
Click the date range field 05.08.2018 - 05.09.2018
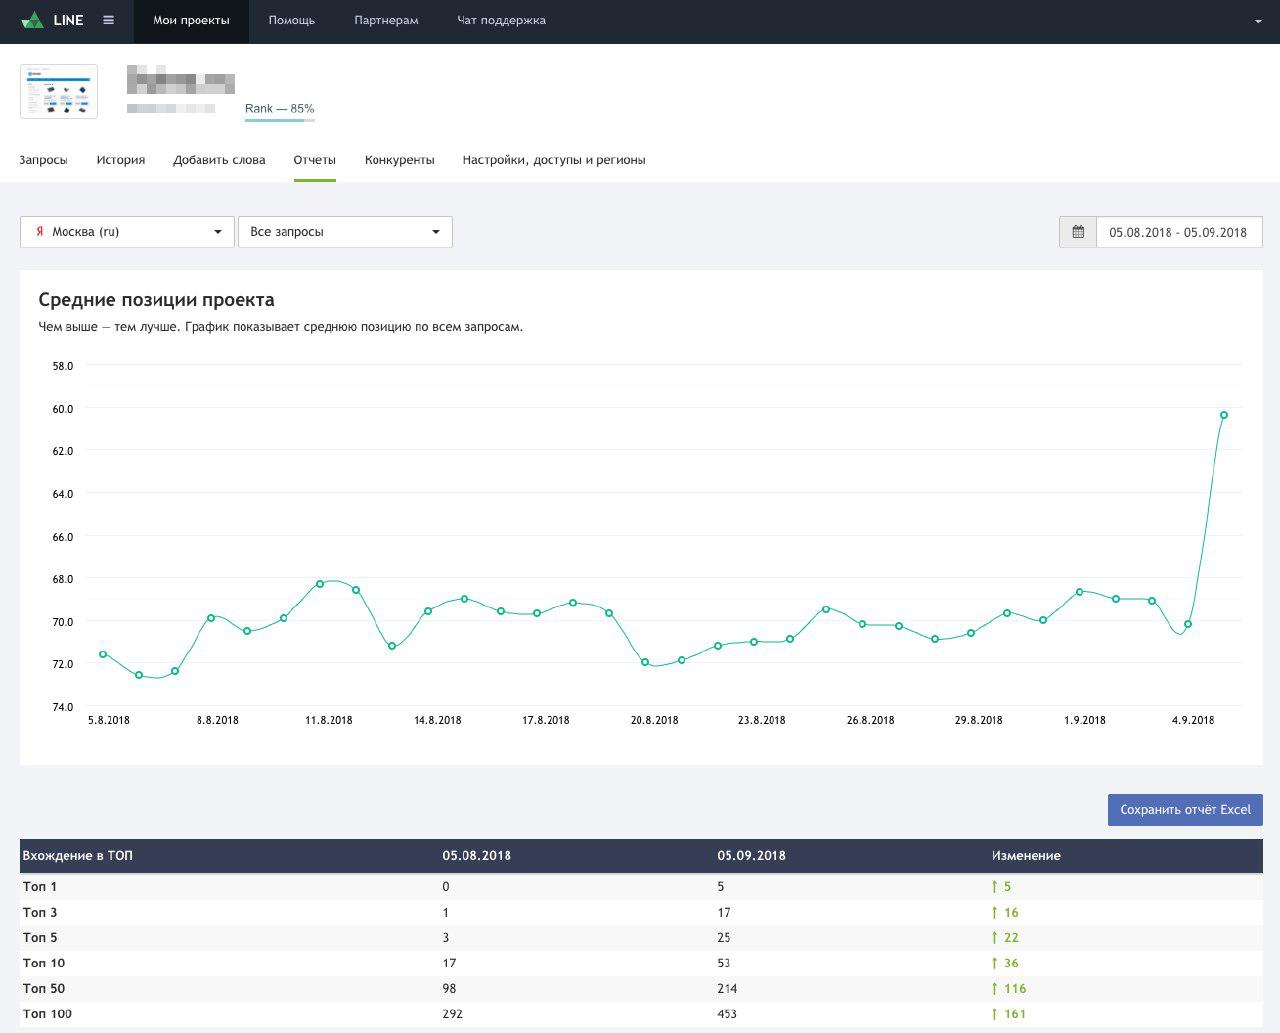pos(1178,232)
